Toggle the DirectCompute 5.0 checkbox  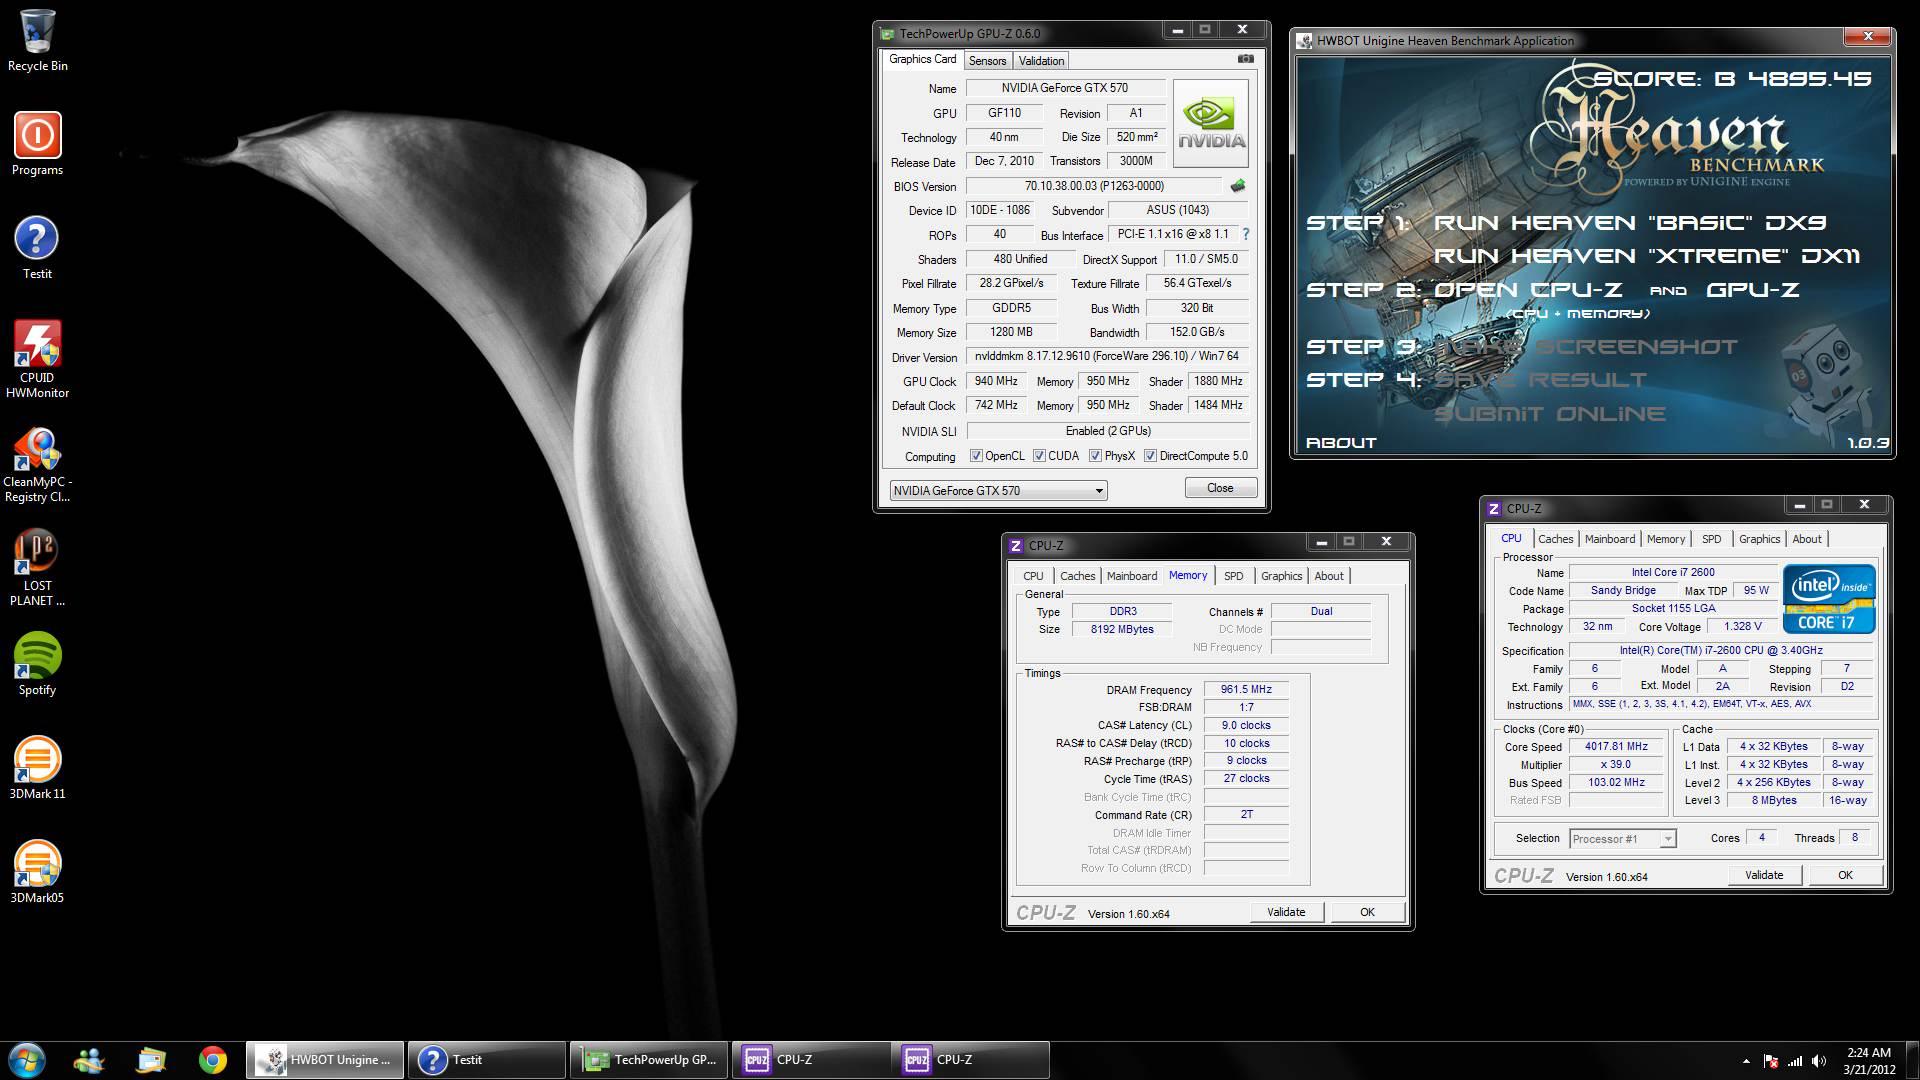(x=1150, y=456)
